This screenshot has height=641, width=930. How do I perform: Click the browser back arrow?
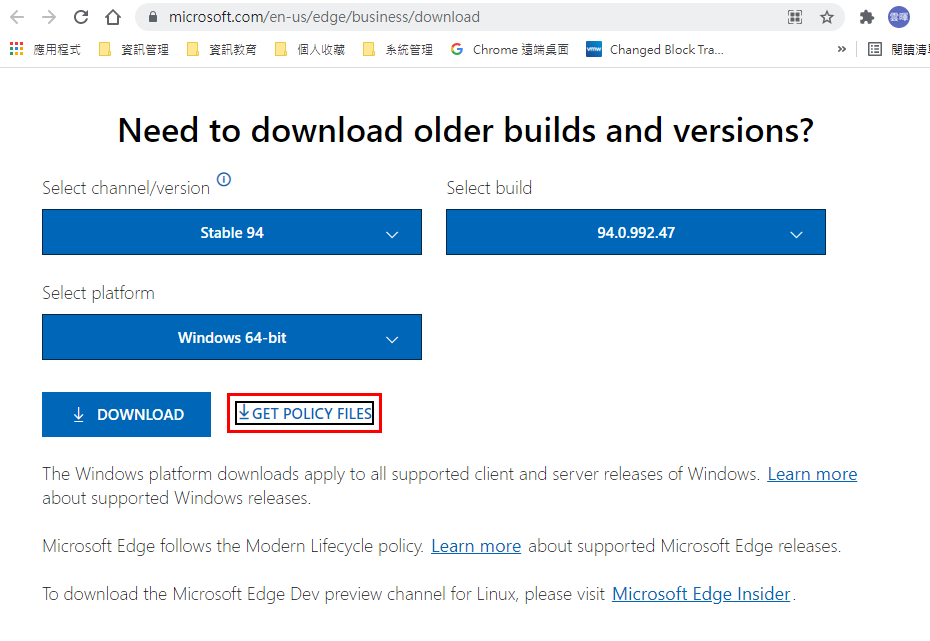(x=17, y=17)
